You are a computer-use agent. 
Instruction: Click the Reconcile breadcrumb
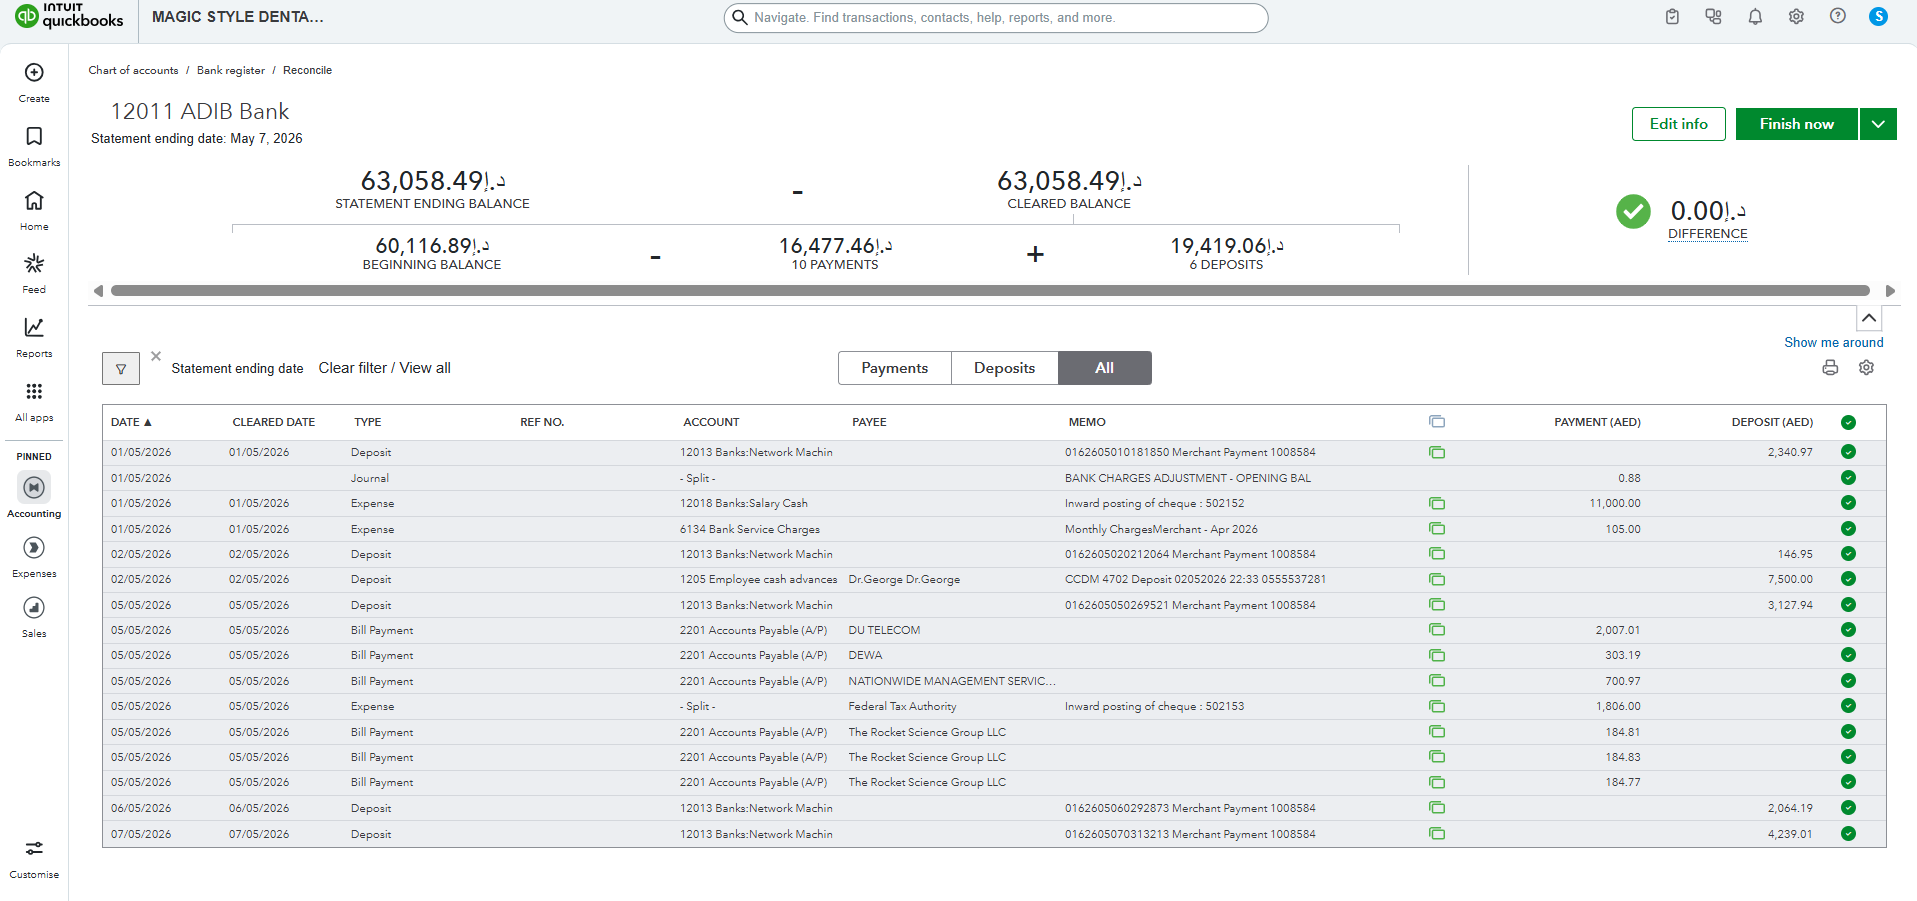tap(307, 70)
